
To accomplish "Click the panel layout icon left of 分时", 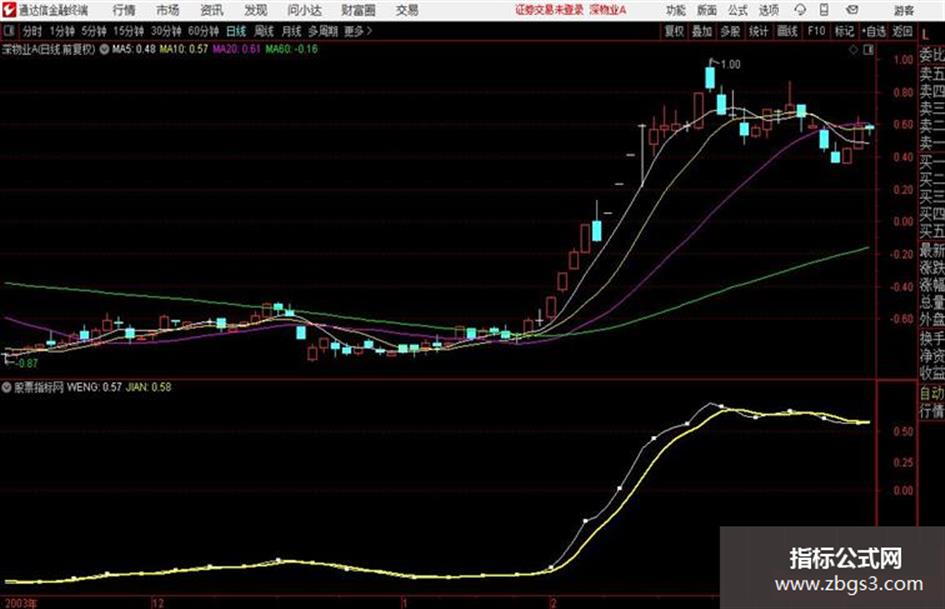I will point(8,31).
